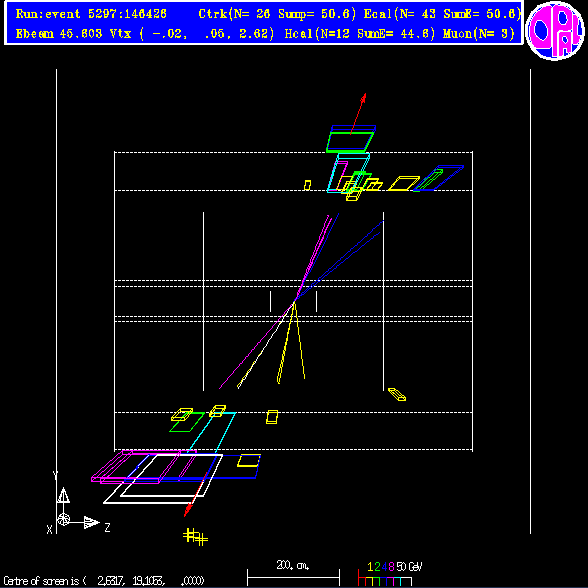Click the OPAL logo in the corner
The image size is (588, 588).
click(x=555, y=30)
